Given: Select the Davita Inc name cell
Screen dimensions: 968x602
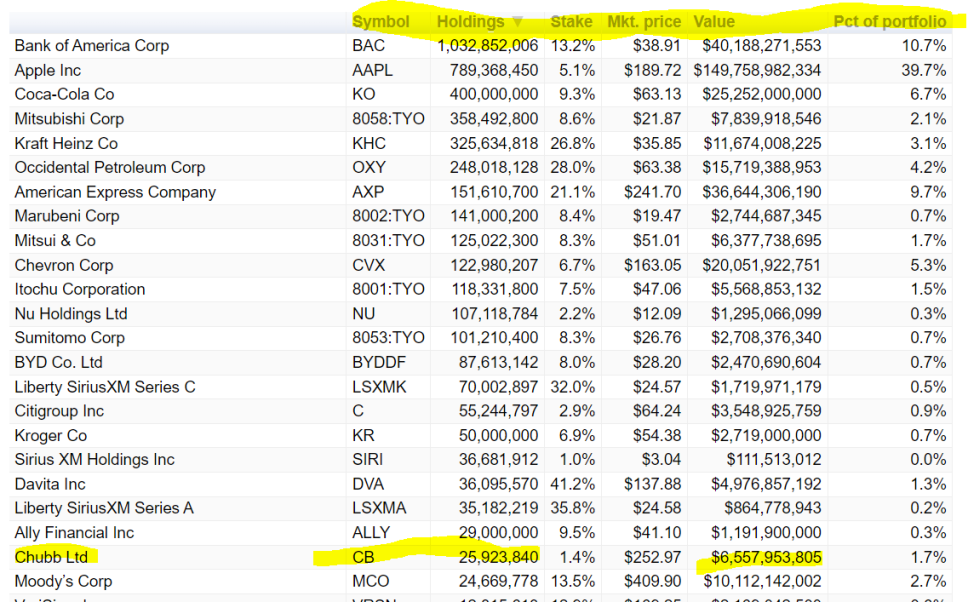Looking at the screenshot, I should tap(50, 484).
